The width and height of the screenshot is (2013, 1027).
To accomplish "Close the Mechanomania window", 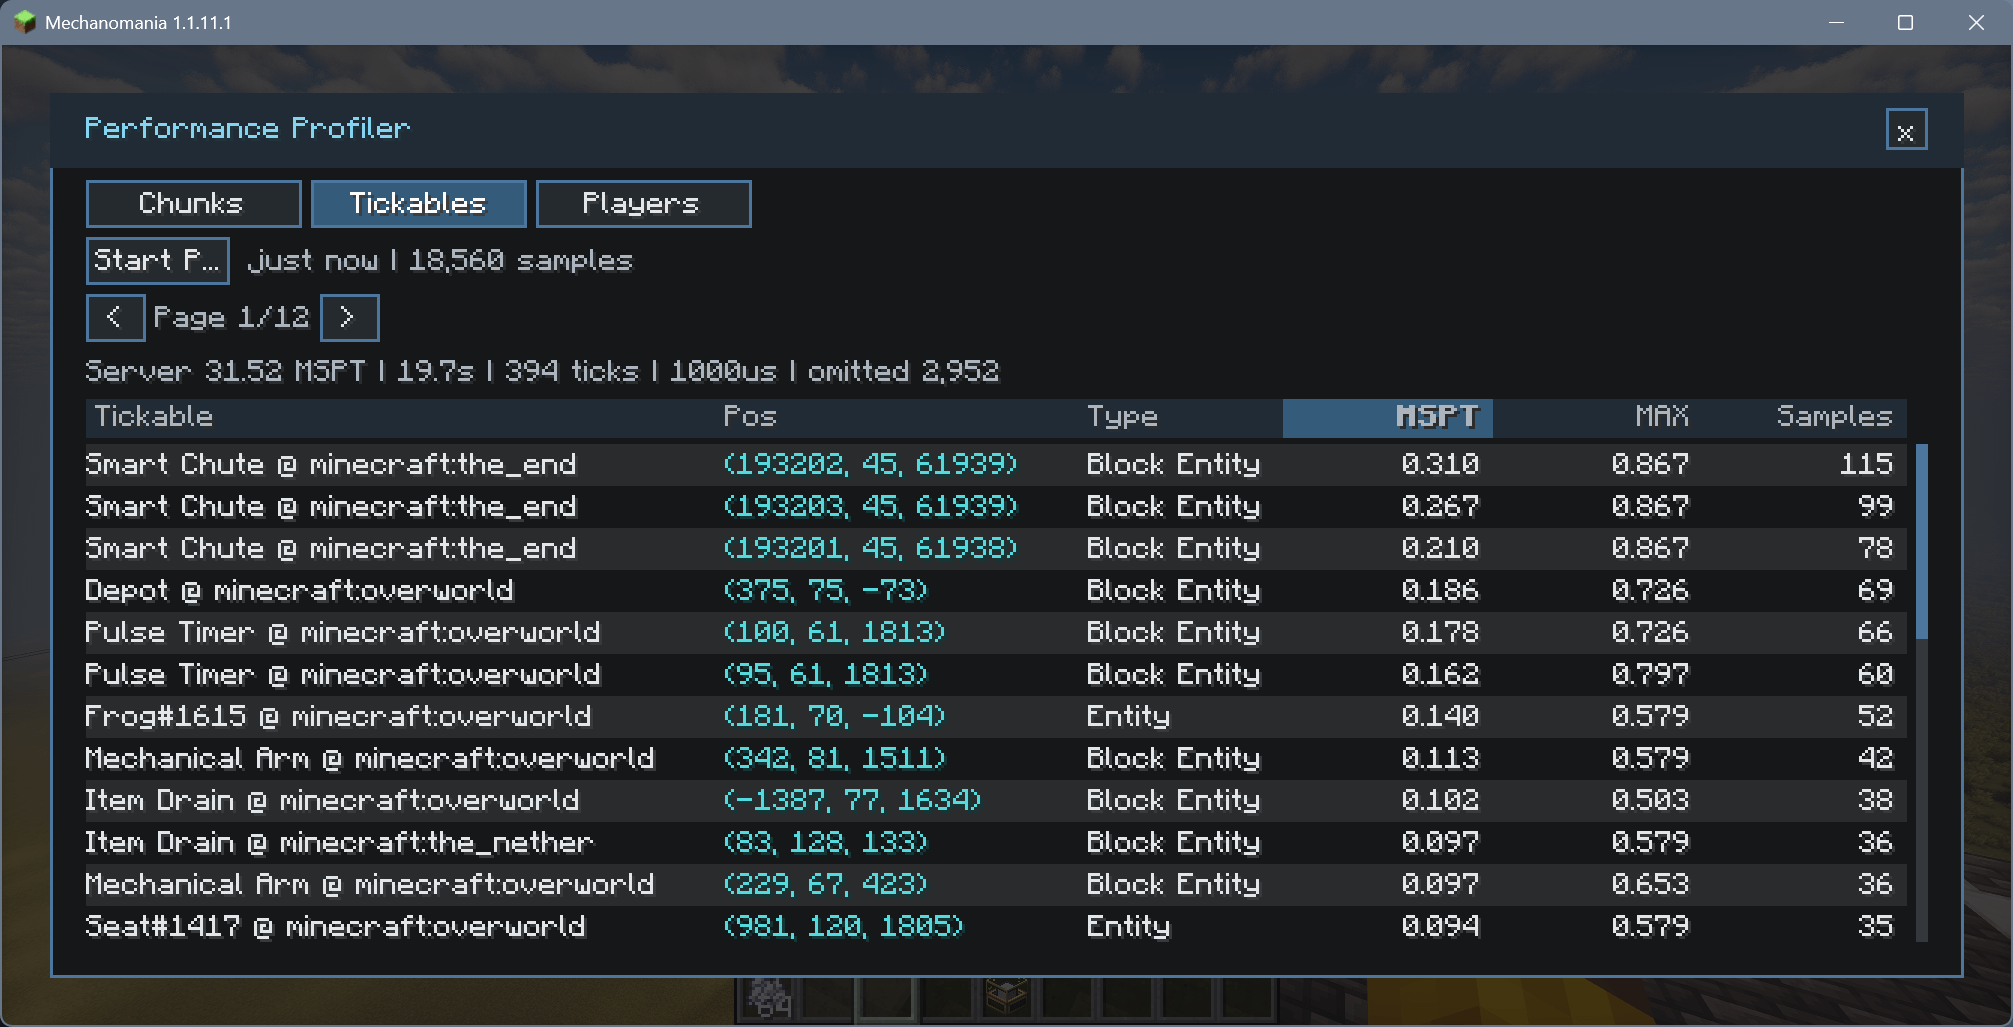I will (1976, 22).
